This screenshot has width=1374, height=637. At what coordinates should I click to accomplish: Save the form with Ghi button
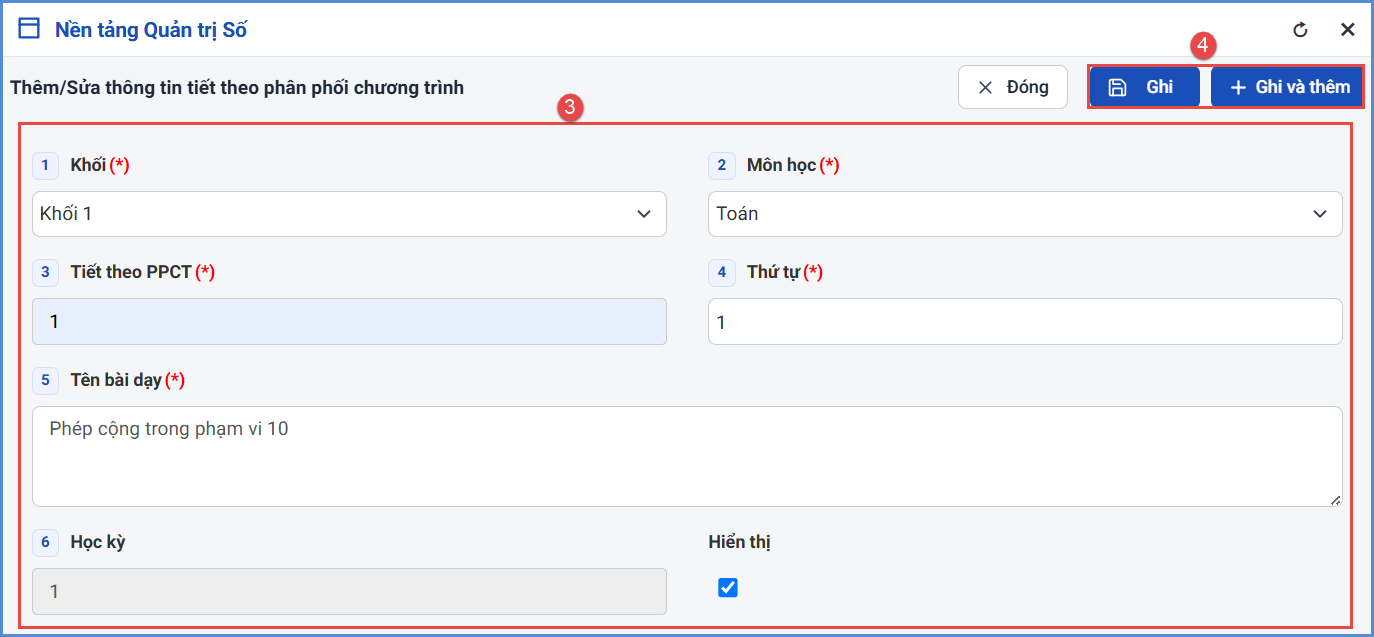(x=1145, y=87)
